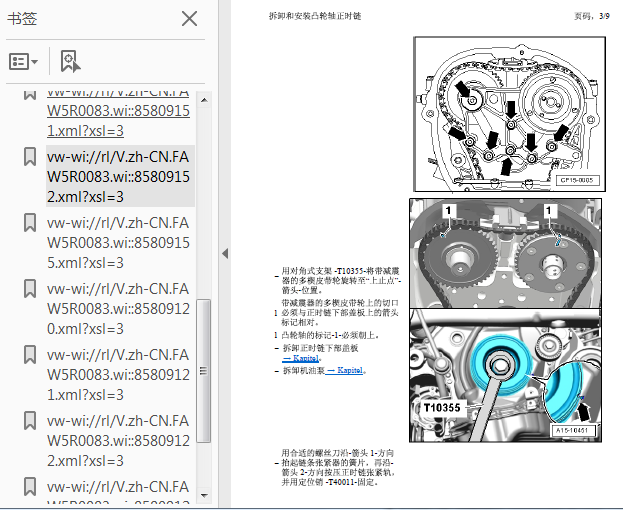The width and height of the screenshot is (623, 510).
Task: Click the camshaft sprockets marking image
Action: (505, 253)
